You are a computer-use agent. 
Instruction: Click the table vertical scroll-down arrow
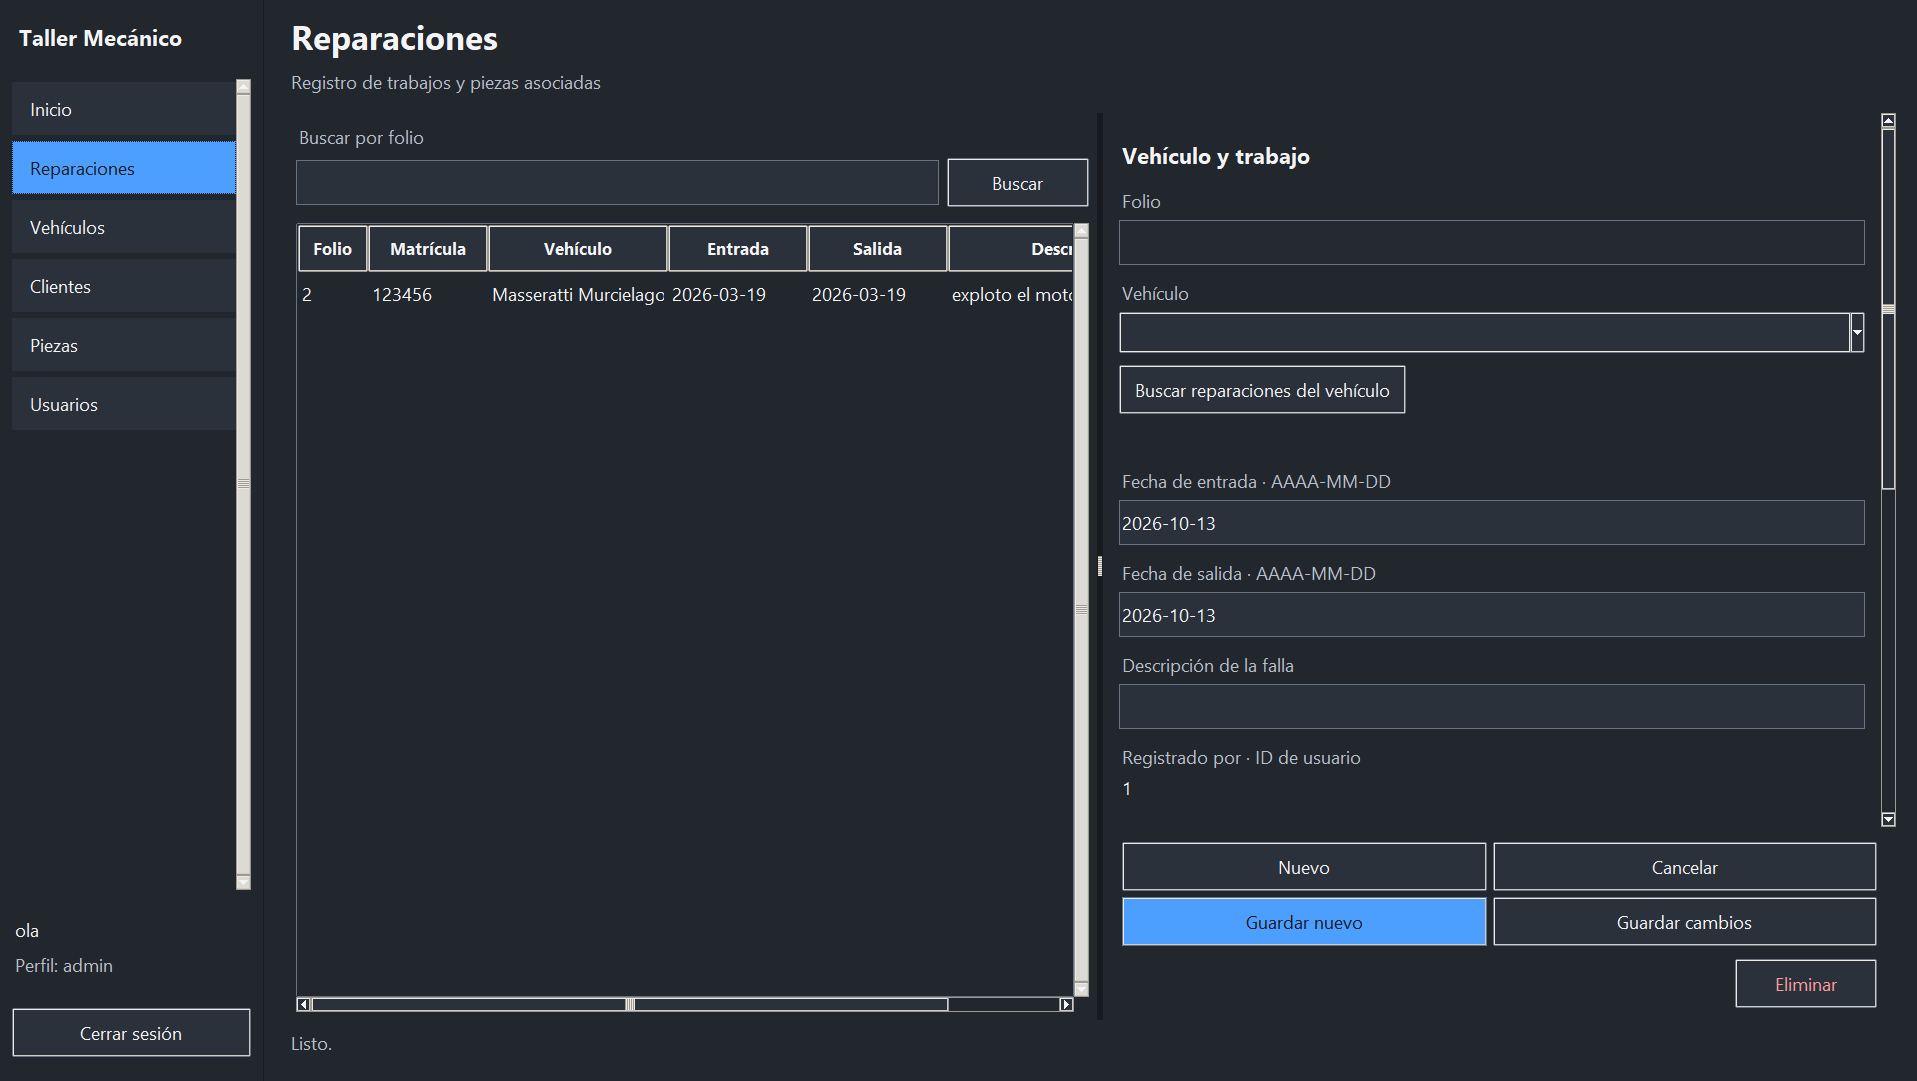(1081, 989)
